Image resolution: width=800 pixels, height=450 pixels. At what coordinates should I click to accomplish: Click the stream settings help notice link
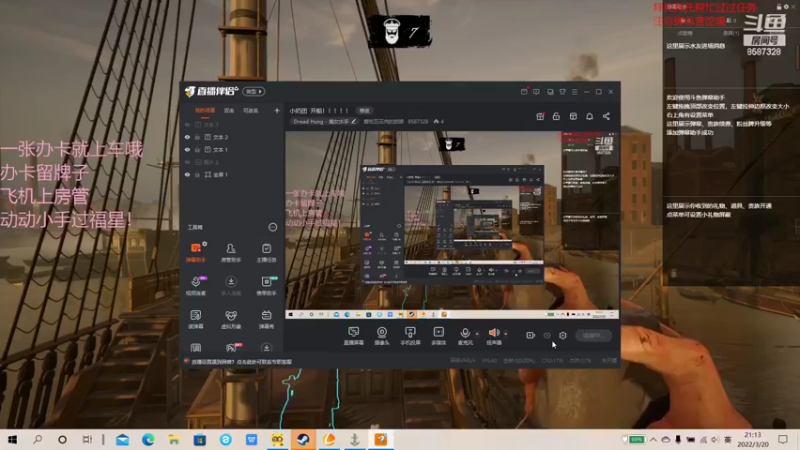tap(242, 361)
